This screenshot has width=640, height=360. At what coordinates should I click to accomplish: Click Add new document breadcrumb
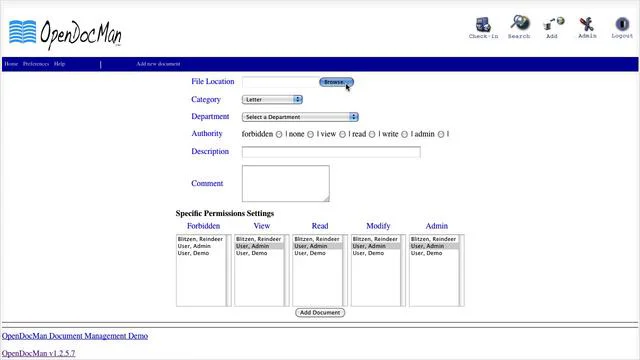pos(158,64)
